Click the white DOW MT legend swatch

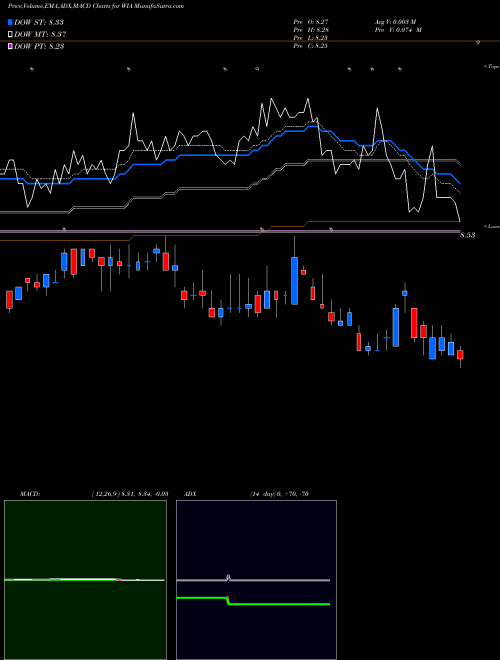coord(10,35)
